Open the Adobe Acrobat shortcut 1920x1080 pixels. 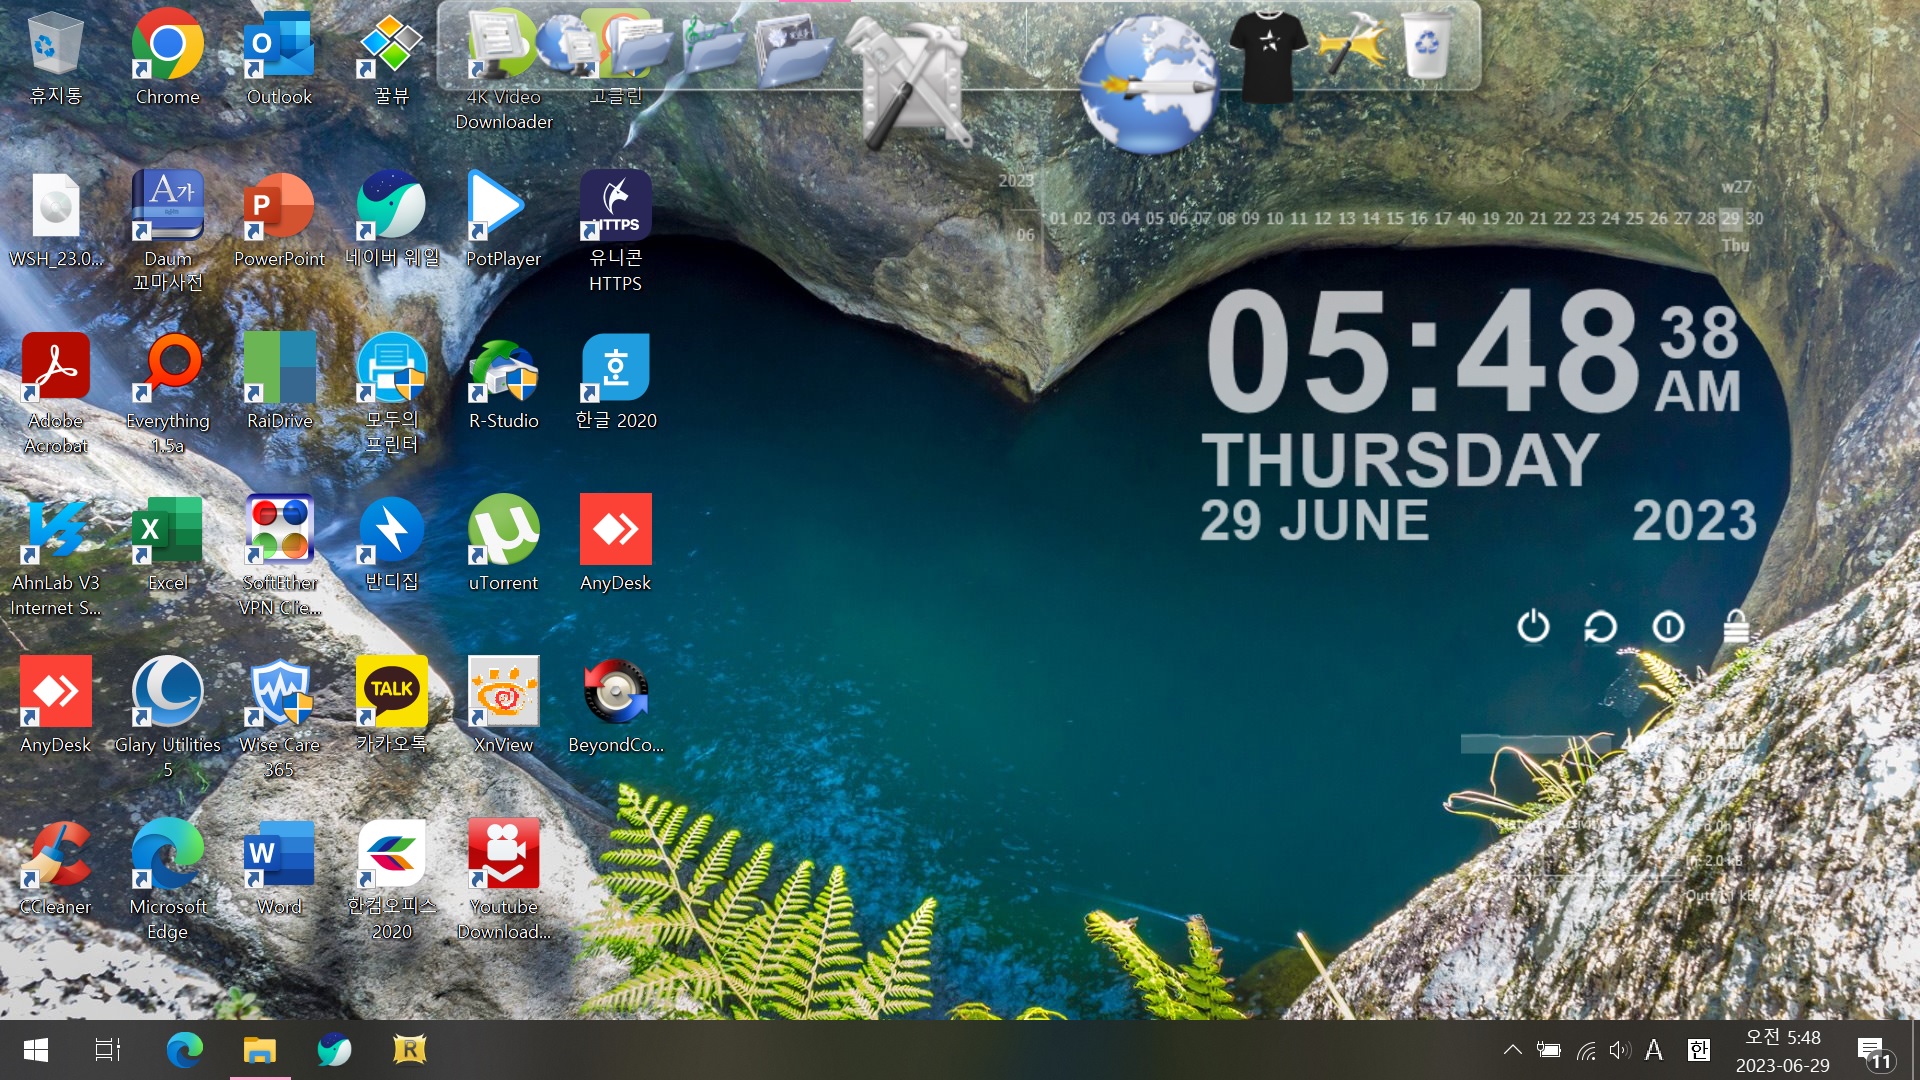(55, 394)
